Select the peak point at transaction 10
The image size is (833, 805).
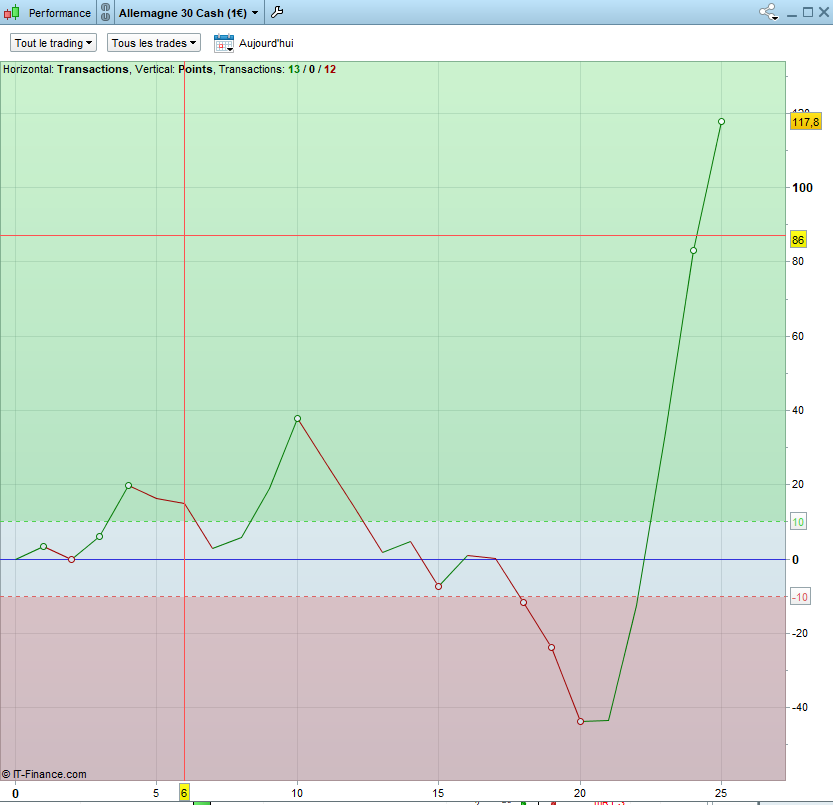click(298, 419)
